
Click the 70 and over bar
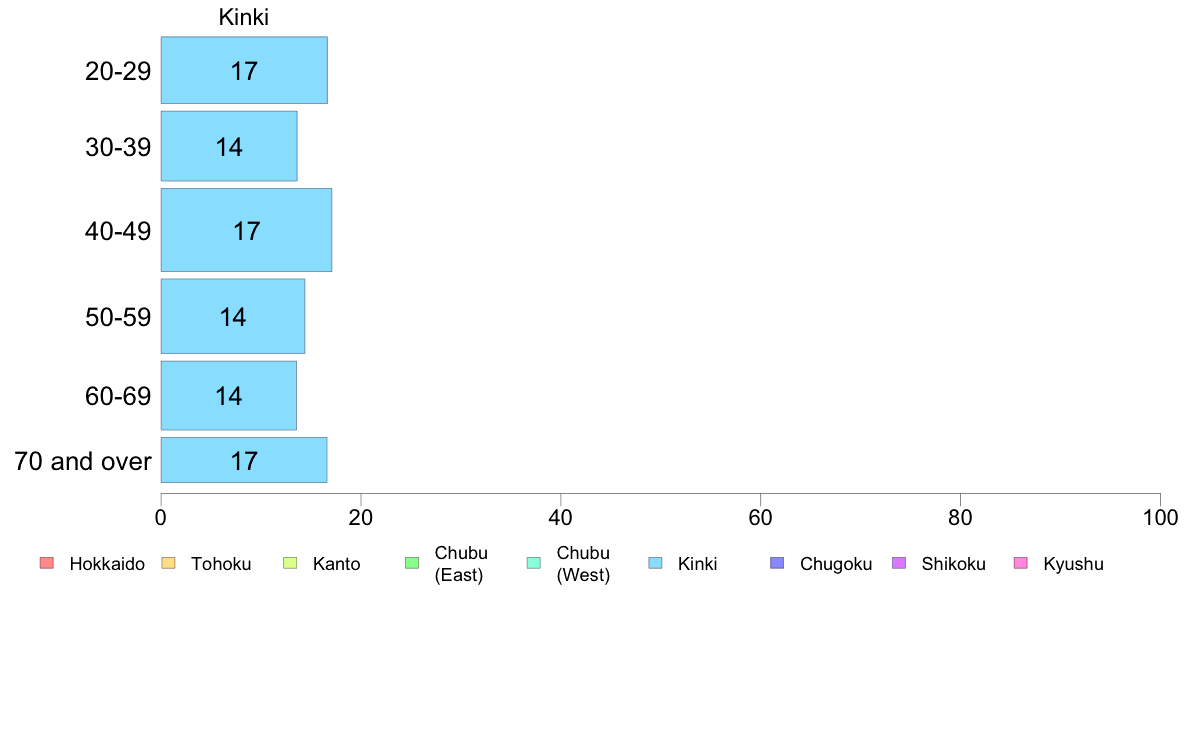244,460
